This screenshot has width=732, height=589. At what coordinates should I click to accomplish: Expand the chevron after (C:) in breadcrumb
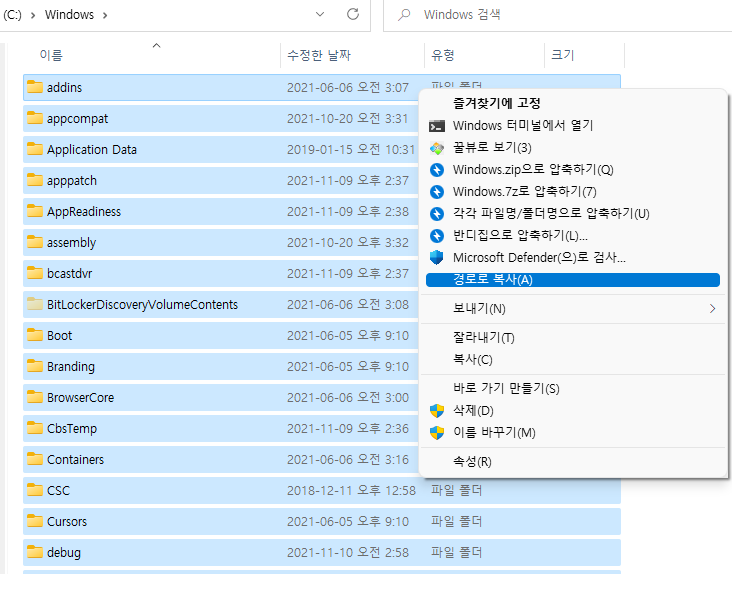tap(33, 15)
